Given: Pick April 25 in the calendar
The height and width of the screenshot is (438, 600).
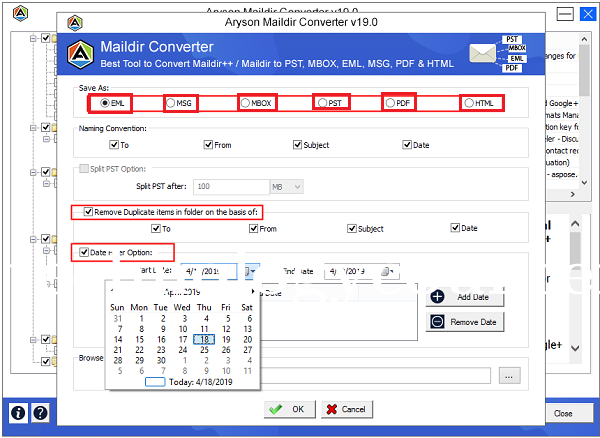Looking at the screenshot, I should [204, 350].
